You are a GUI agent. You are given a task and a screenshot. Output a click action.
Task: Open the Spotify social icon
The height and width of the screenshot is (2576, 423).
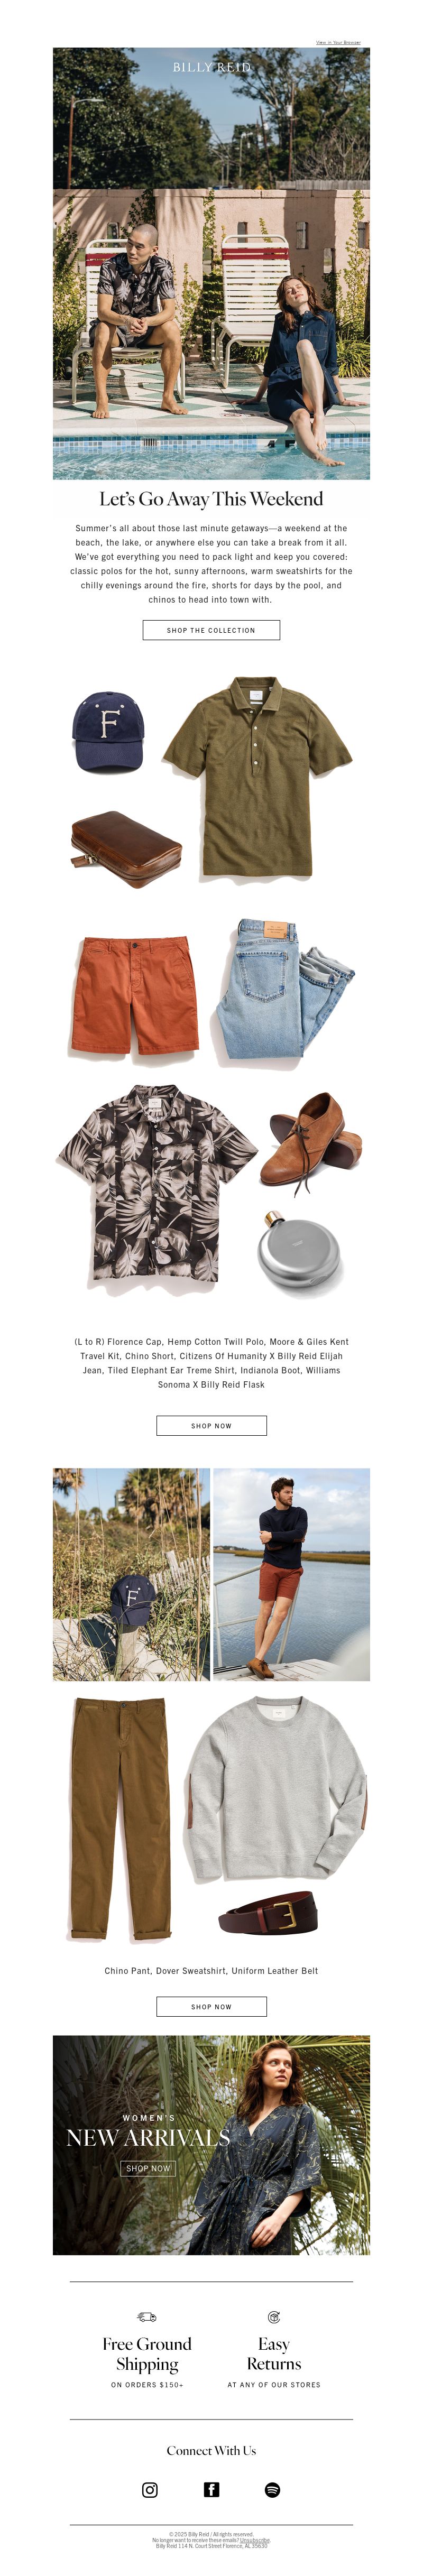click(x=272, y=2489)
